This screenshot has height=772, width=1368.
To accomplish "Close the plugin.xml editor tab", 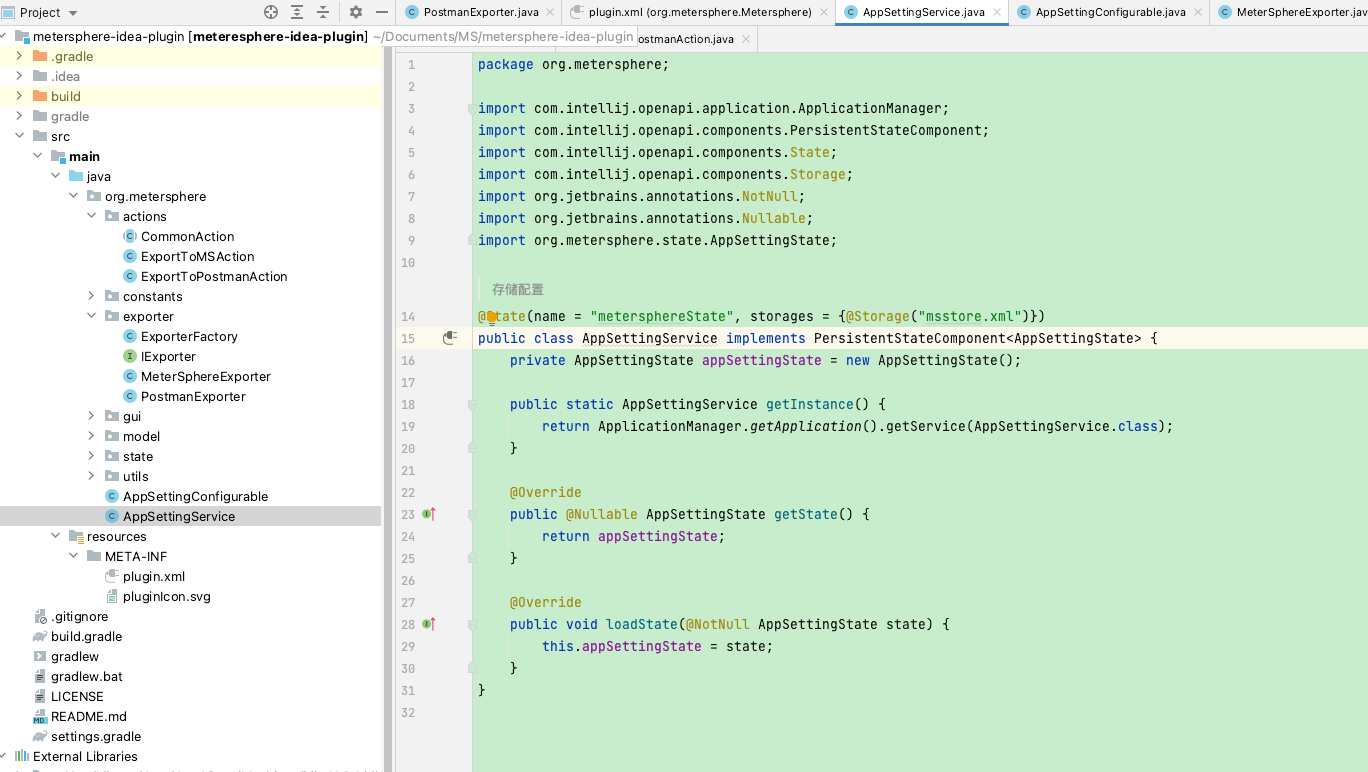I will 823,12.
